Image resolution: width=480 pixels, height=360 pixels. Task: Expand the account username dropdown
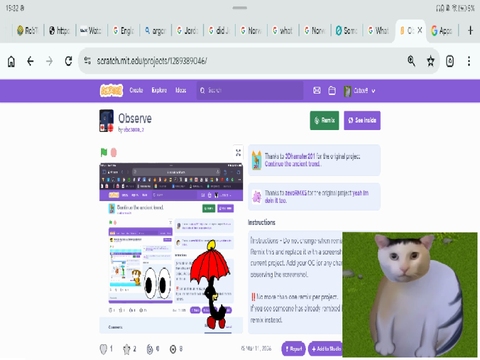click(360, 91)
